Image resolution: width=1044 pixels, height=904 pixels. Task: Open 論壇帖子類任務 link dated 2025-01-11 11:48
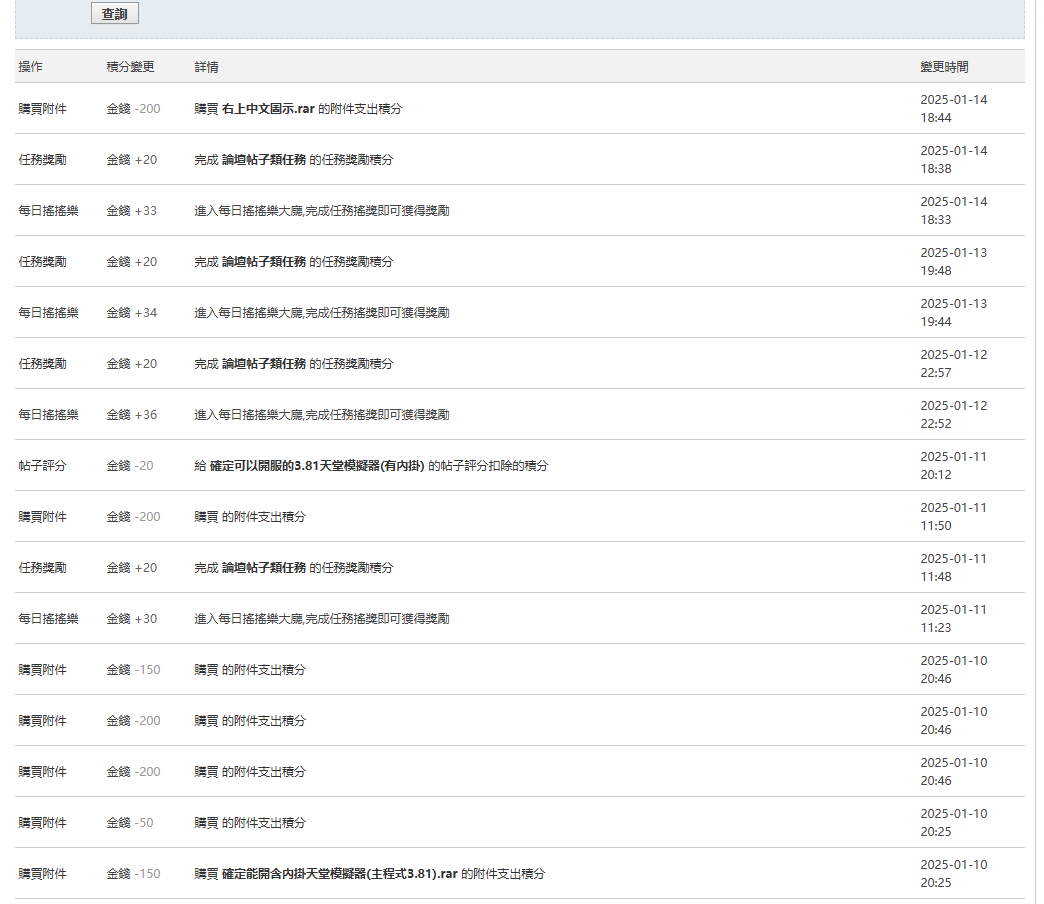click(x=264, y=568)
